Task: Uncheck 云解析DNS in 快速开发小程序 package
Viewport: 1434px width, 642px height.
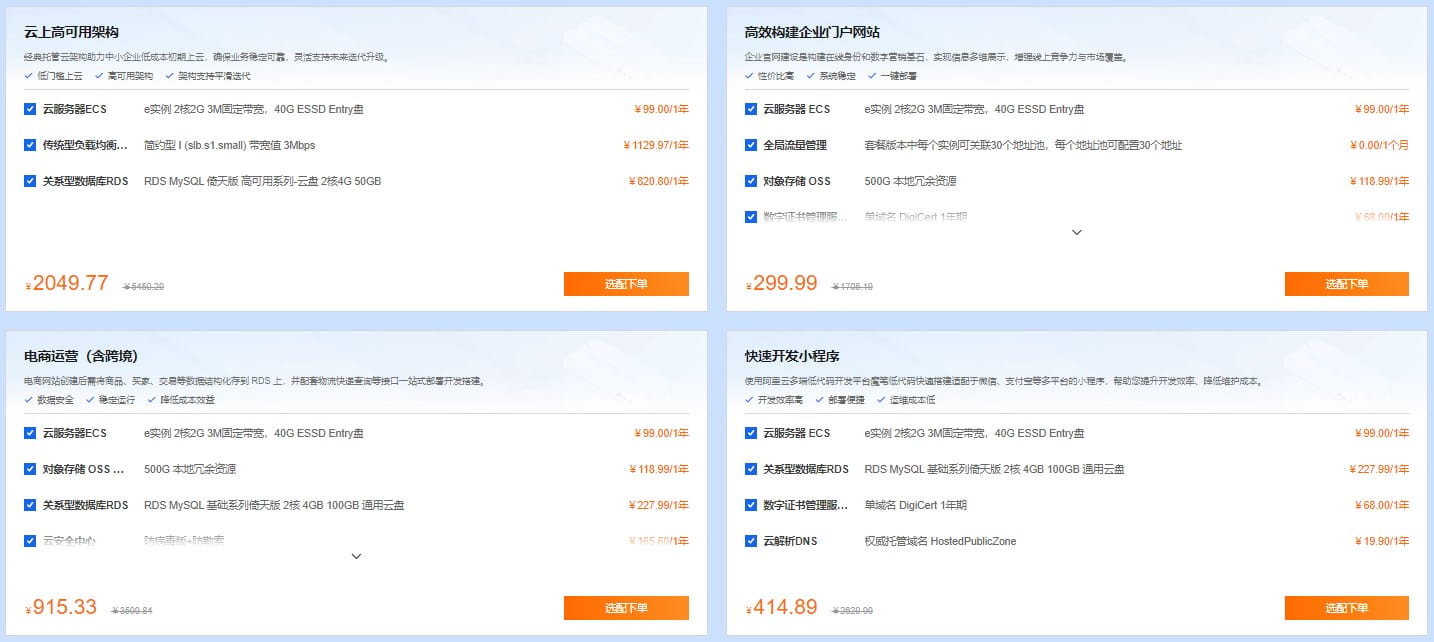Action: coord(750,541)
